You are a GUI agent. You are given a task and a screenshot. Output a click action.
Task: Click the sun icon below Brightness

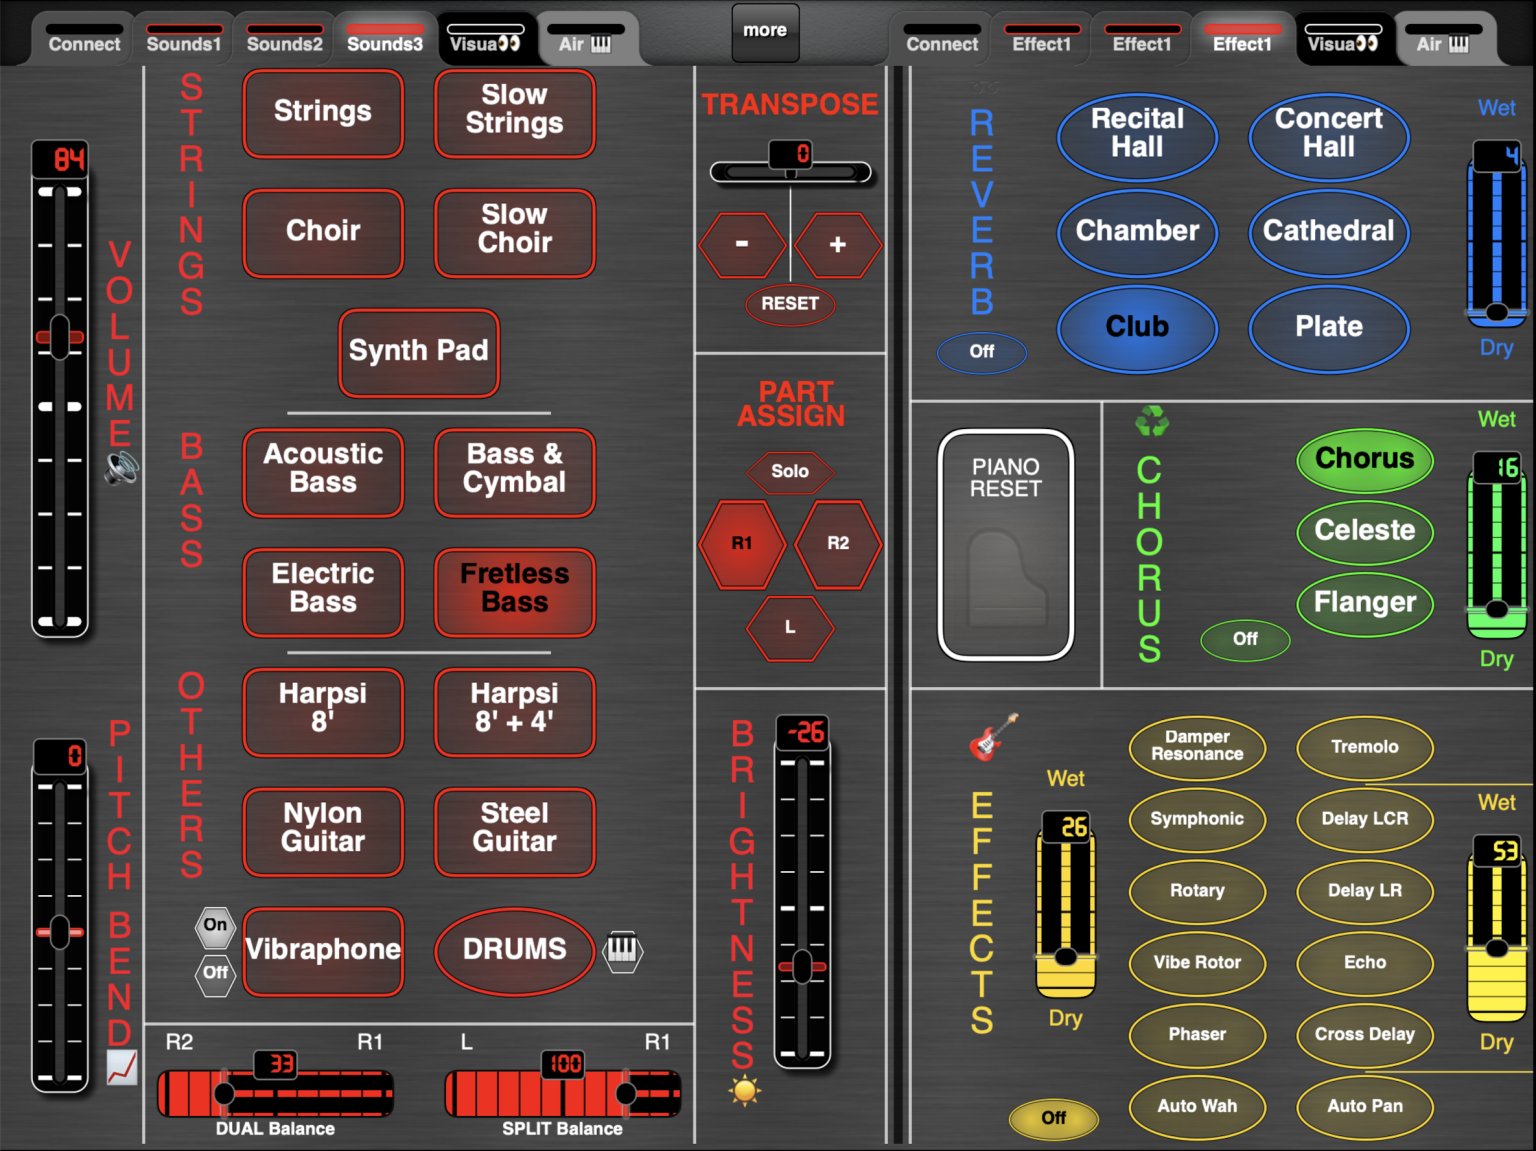pyautogui.click(x=744, y=1091)
